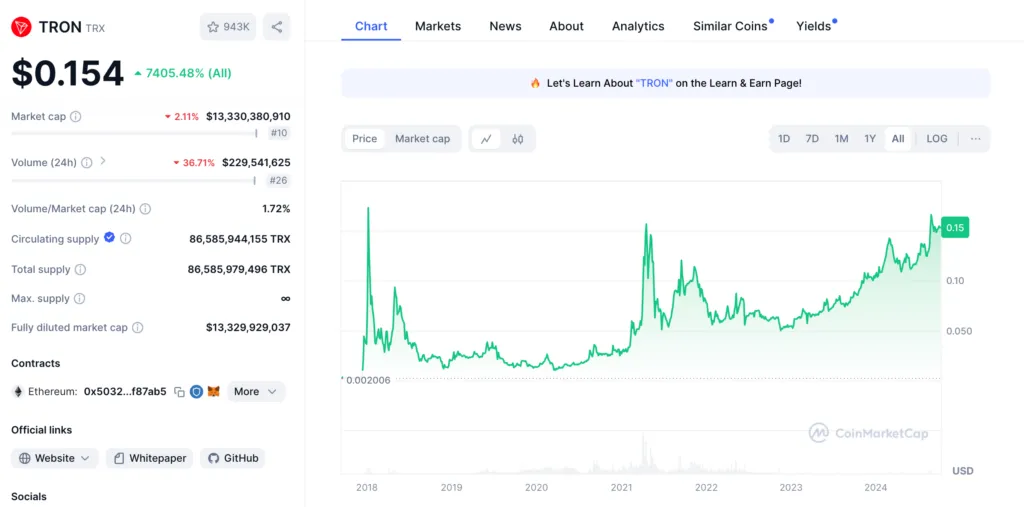
Task: Click the fire icon in Learn banner
Action: click(536, 83)
